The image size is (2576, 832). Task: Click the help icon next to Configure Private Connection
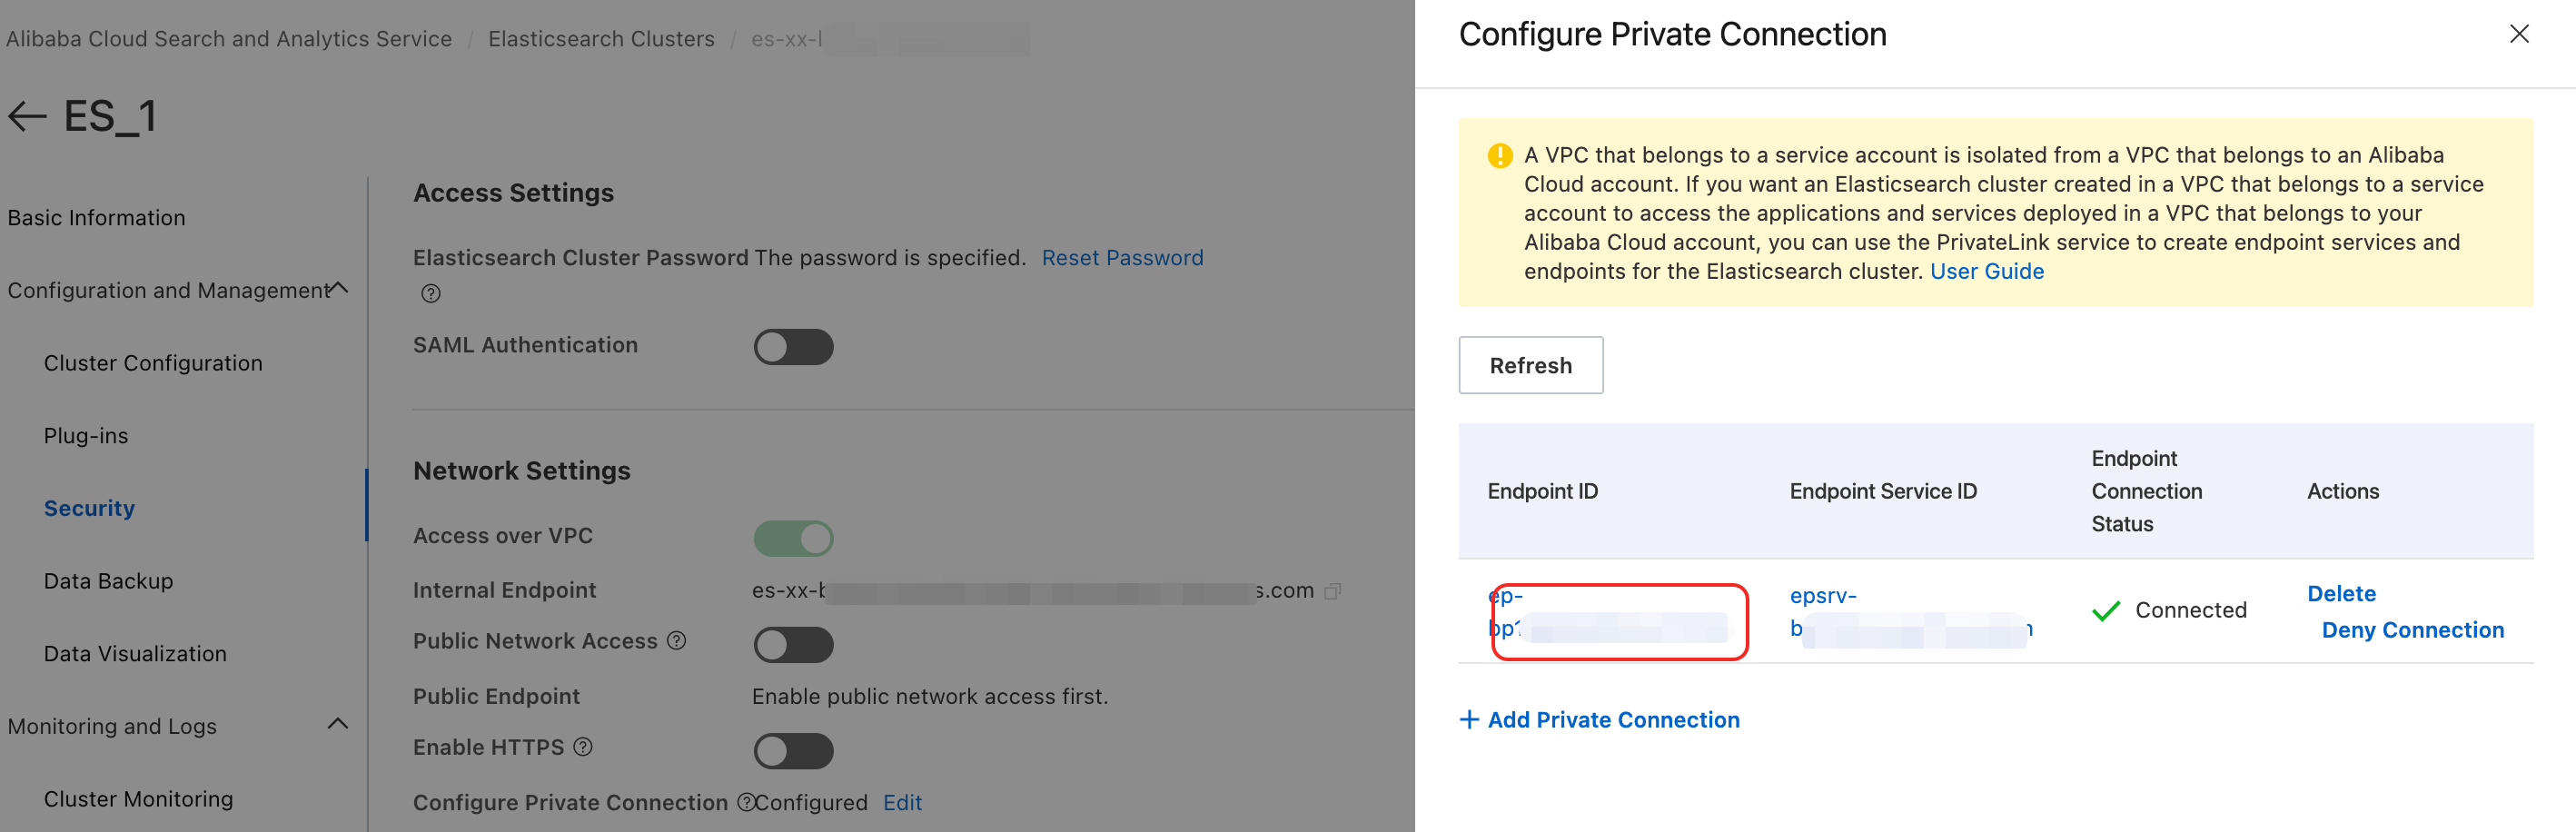tap(745, 803)
